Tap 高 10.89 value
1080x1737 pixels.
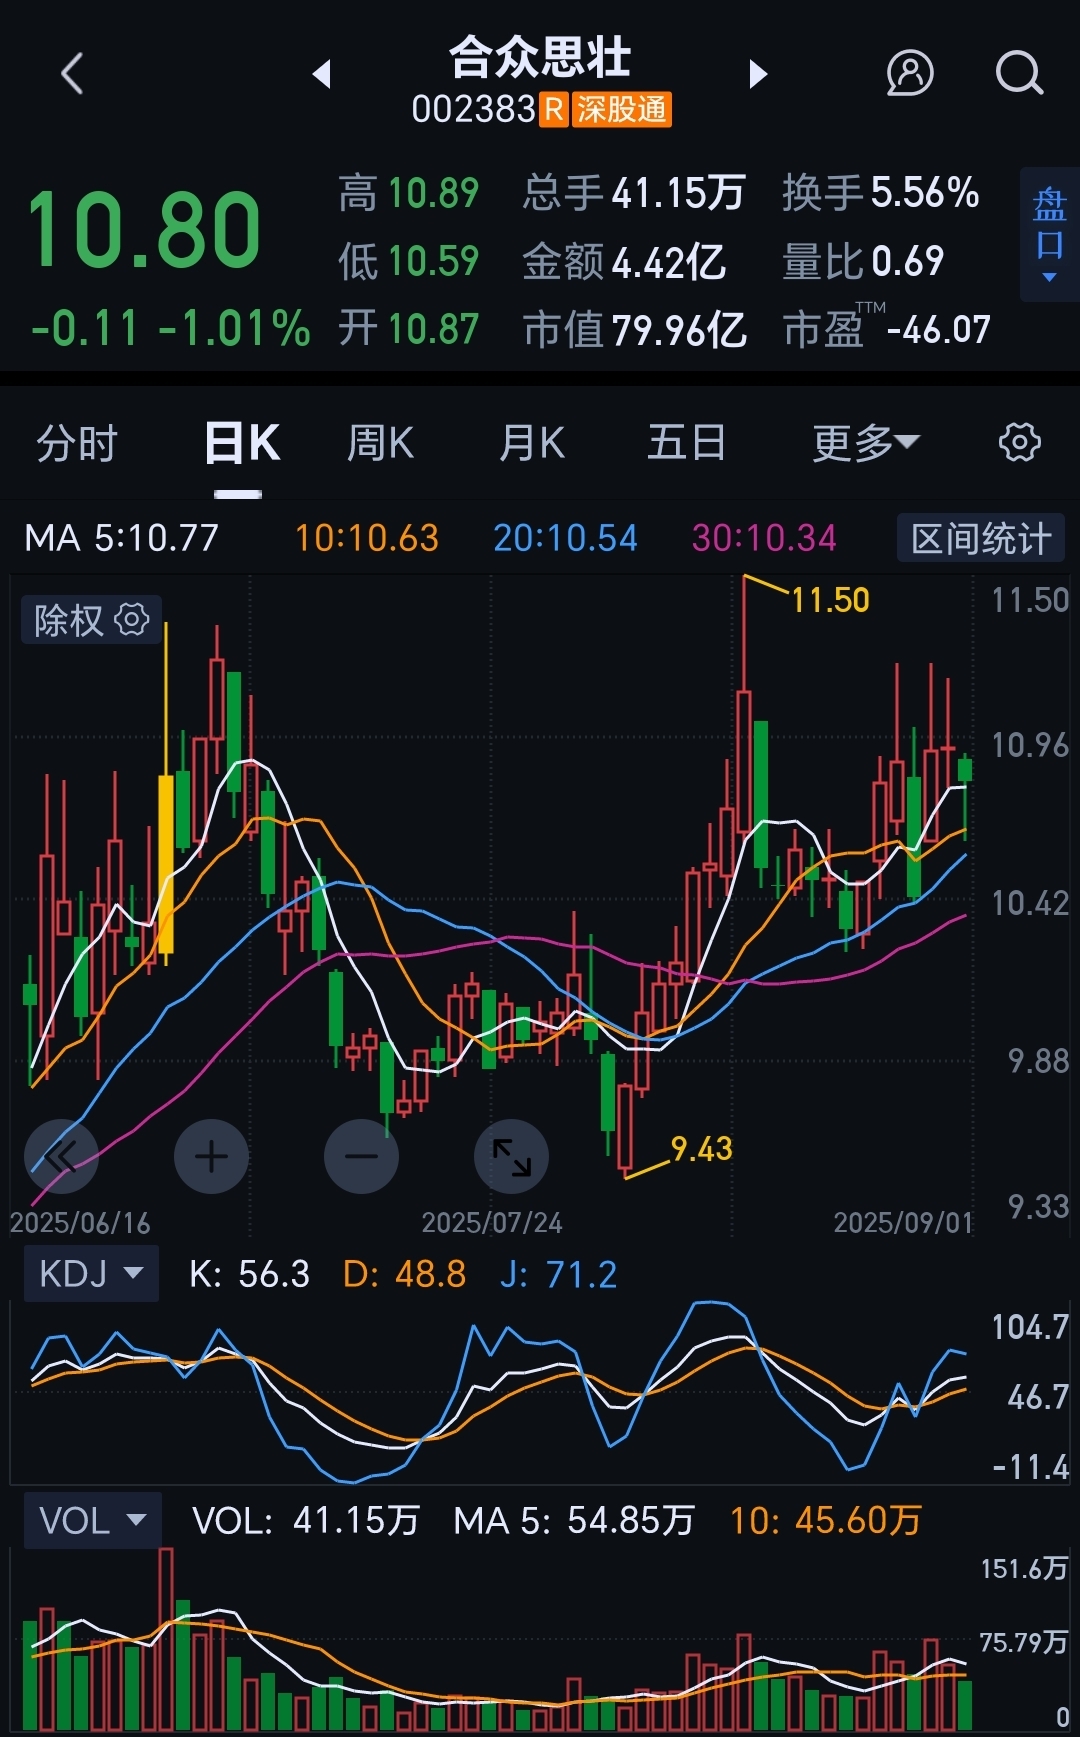pyautogui.click(x=409, y=192)
